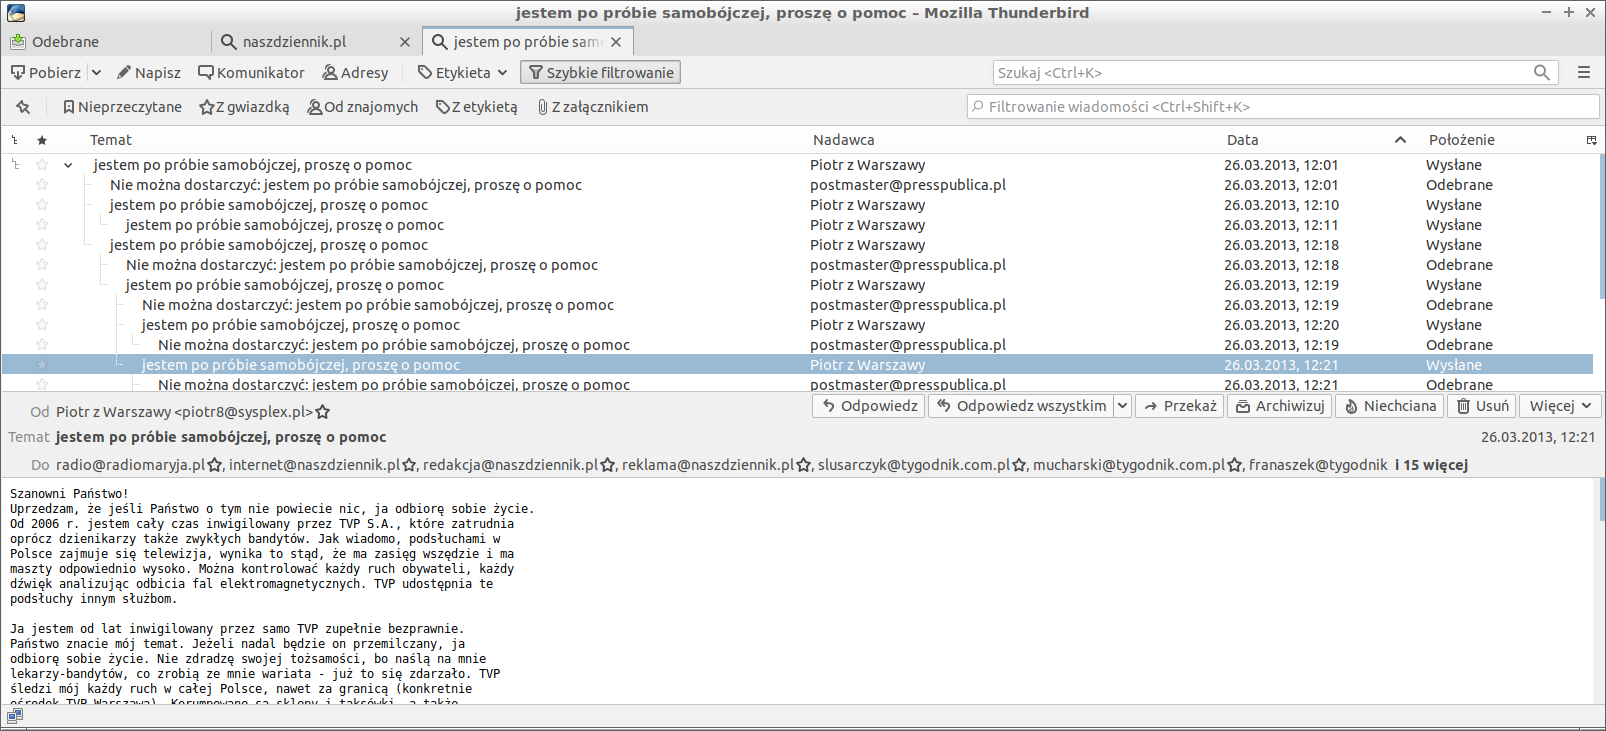Collapse the first thread with chevron

(x=68, y=165)
